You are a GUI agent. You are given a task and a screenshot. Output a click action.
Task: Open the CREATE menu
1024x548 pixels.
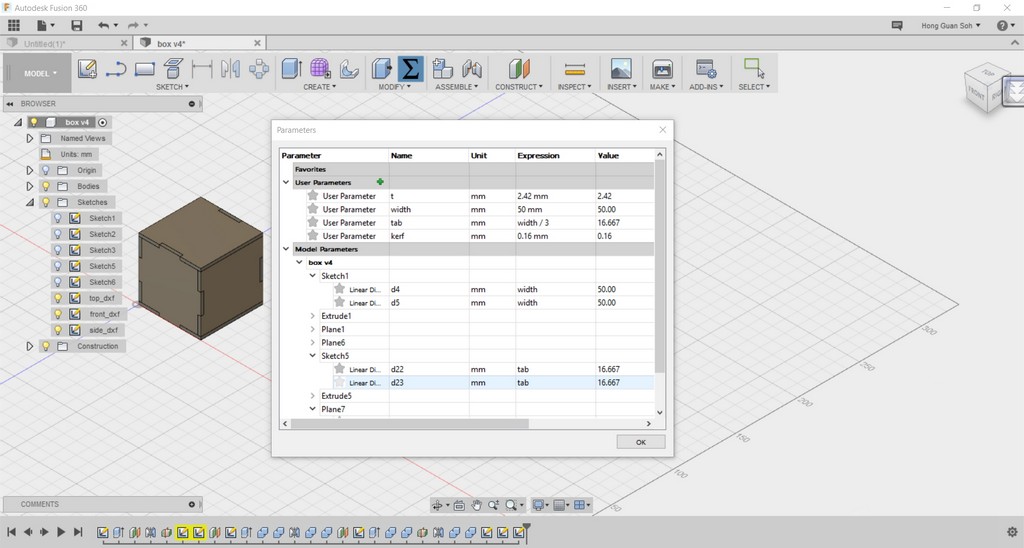(x=319, y=87)
